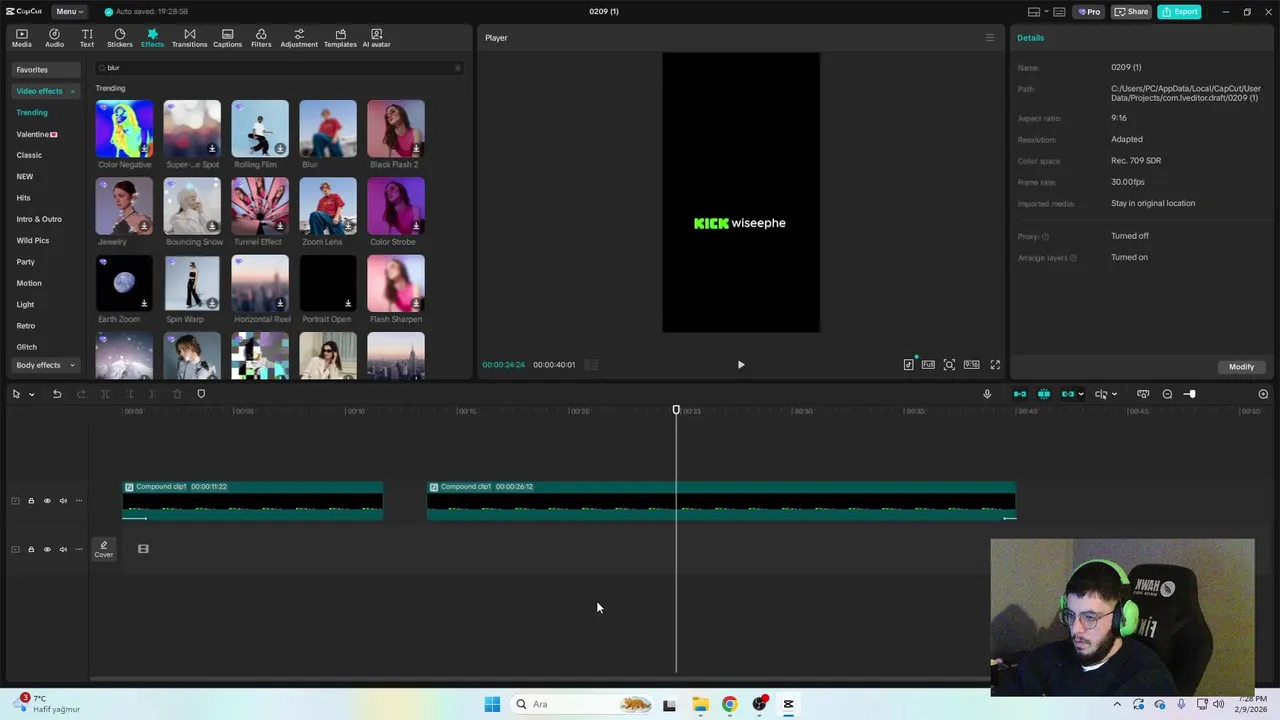This screenshot has height=720, width=1280.
Task: Switch to the Text tab
Action: pos(87,38)
